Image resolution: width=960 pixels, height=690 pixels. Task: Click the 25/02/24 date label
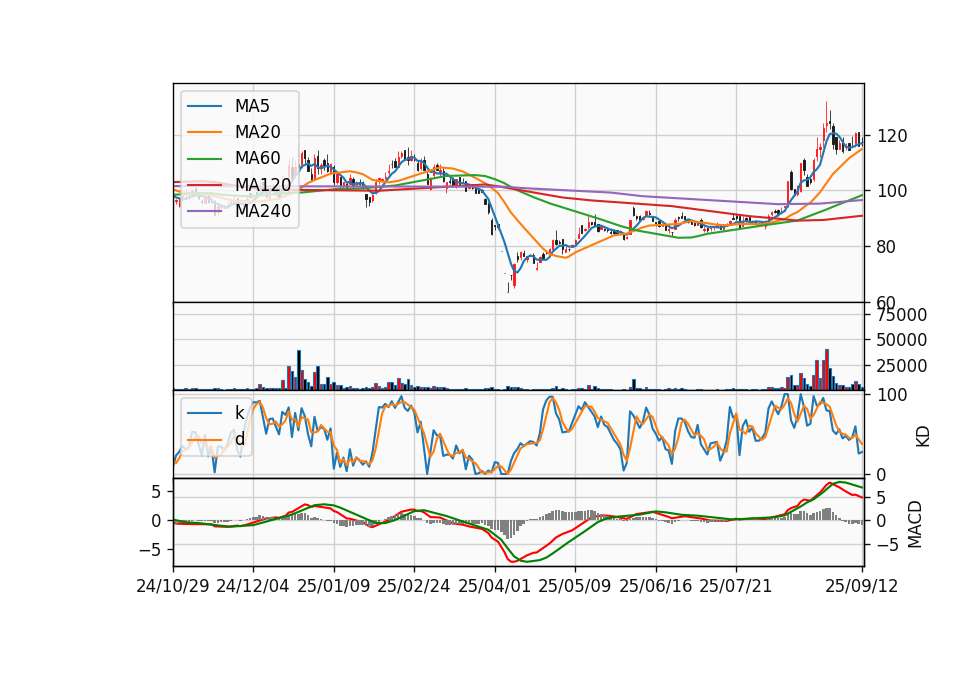(414, 586)
